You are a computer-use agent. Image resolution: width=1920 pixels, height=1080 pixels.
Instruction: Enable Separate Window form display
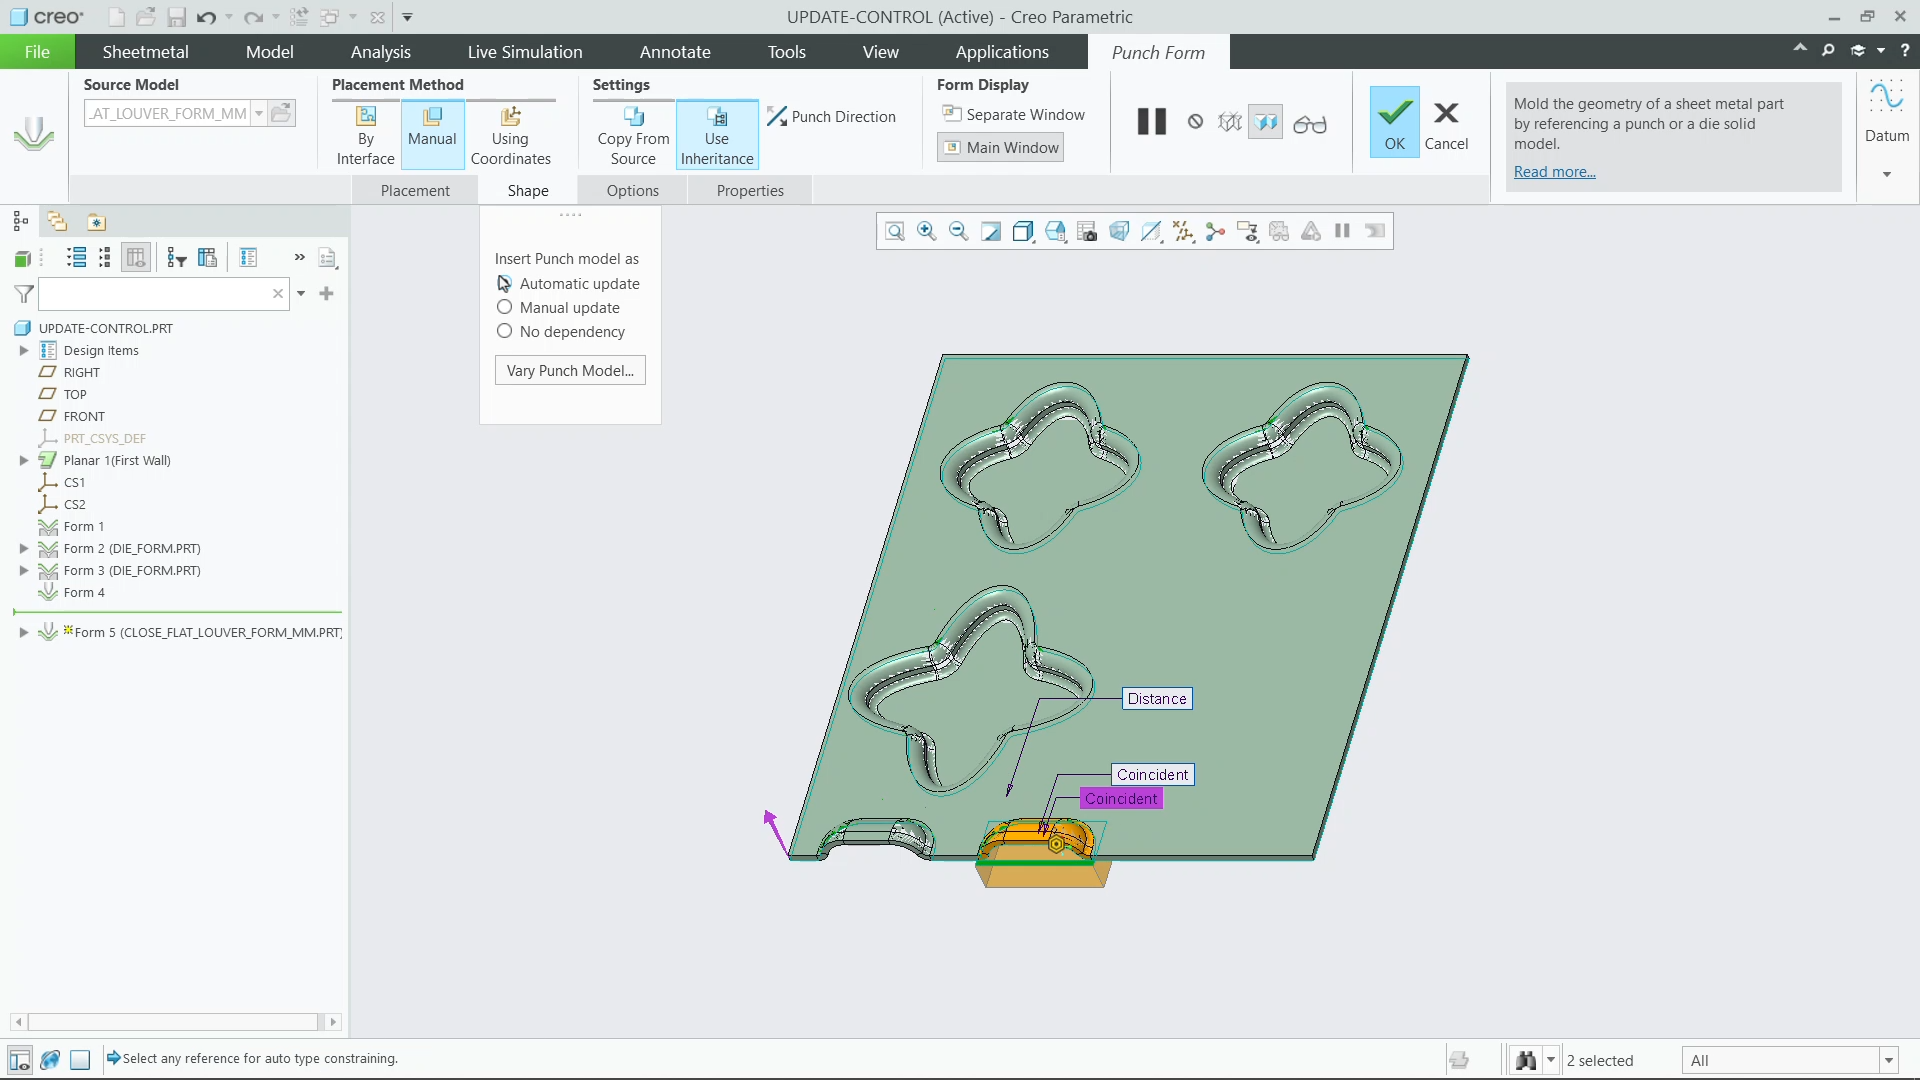coord(1013,115)
